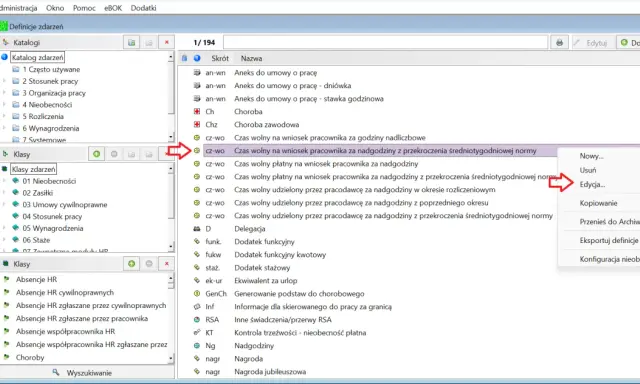Click the Edytuj button in the toolbar
This screenshot has width=640, height=384.
click(x=592, y=42)
